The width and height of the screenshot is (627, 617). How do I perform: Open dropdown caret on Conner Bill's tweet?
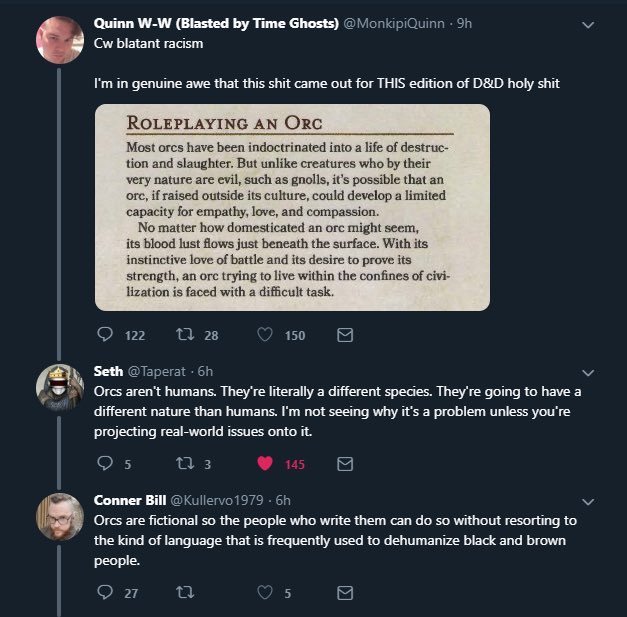[588, 500]
